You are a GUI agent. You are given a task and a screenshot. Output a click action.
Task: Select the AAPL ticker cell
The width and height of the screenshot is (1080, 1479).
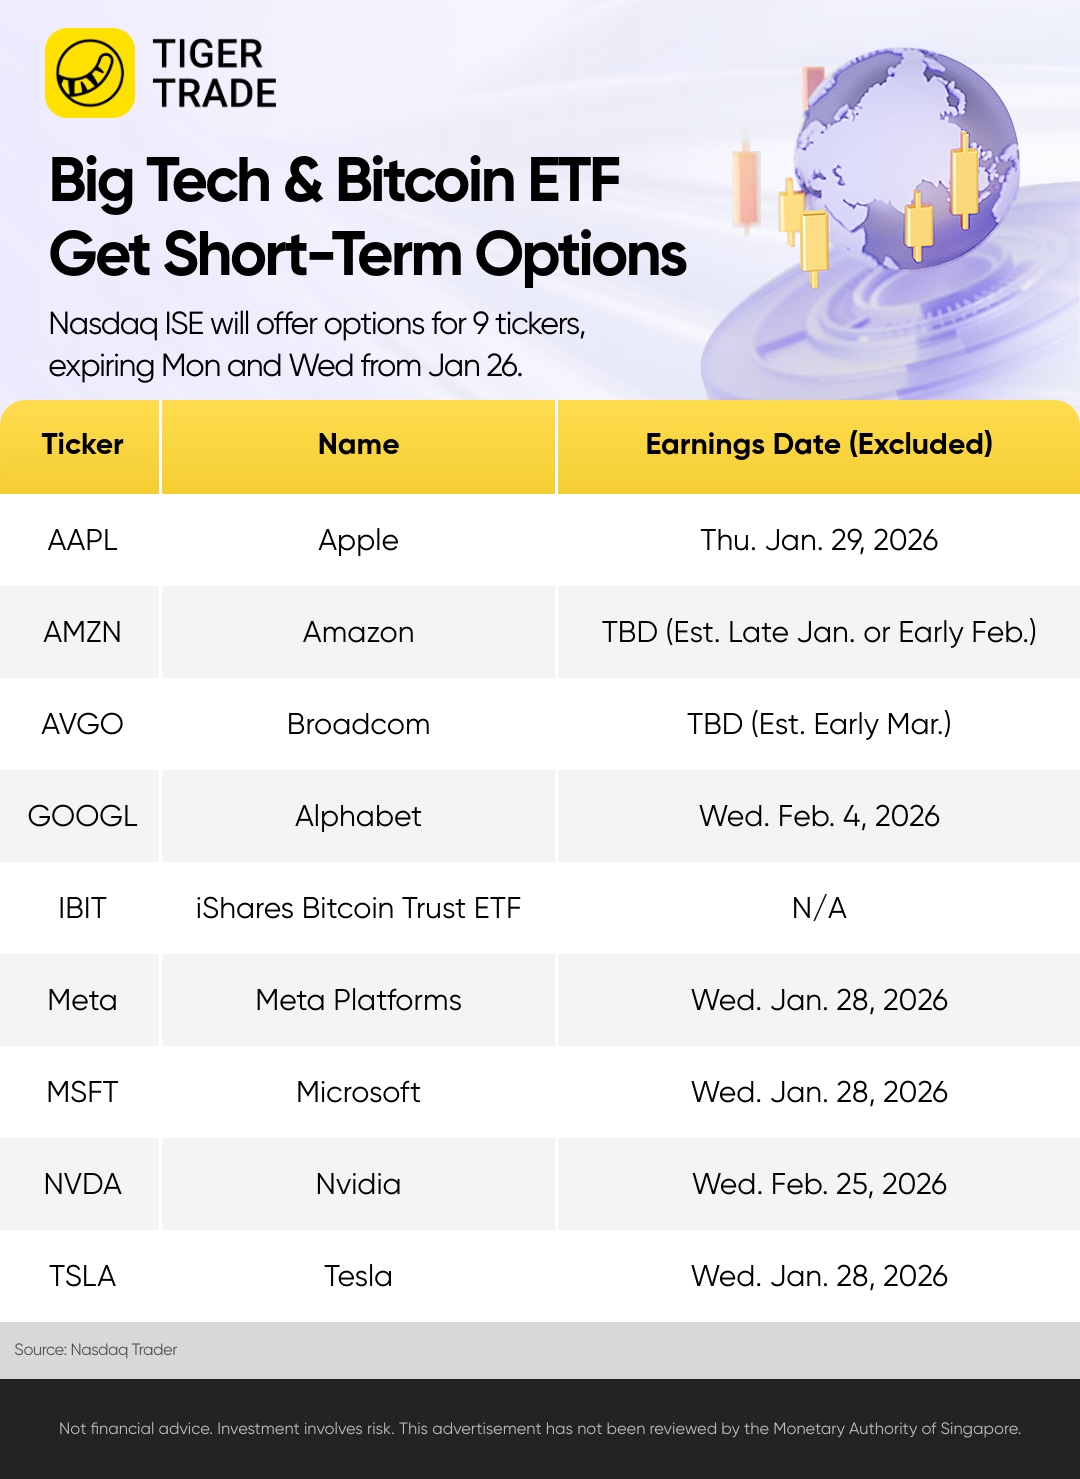click(x=82, y=540)
